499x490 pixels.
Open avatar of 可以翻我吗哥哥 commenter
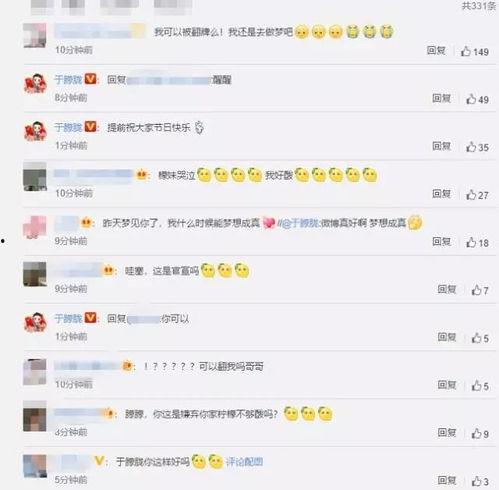(x=35, y=372)
